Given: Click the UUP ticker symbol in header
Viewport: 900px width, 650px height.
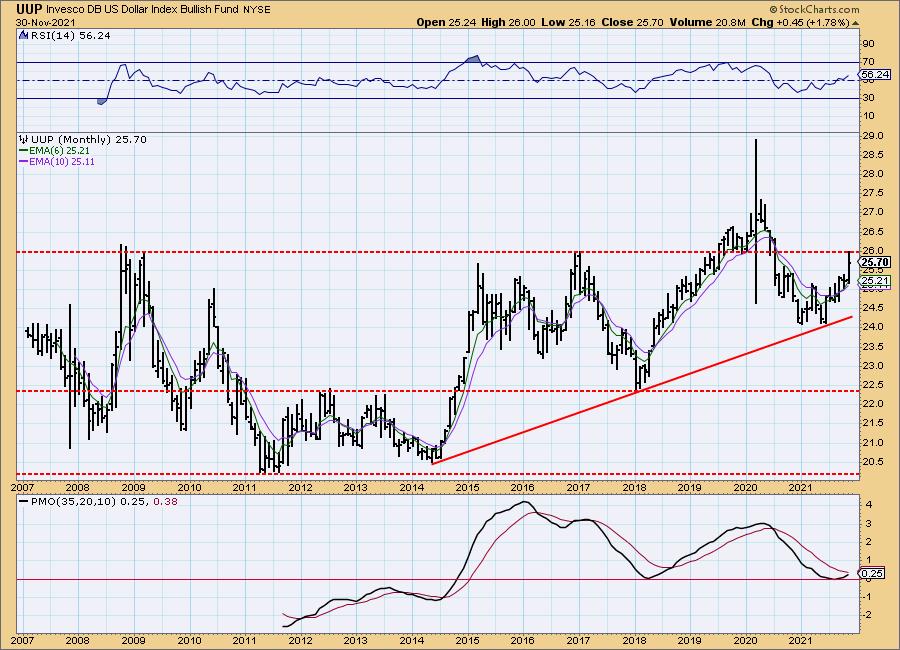Looking at the screenshot, I should pos(29,9).
